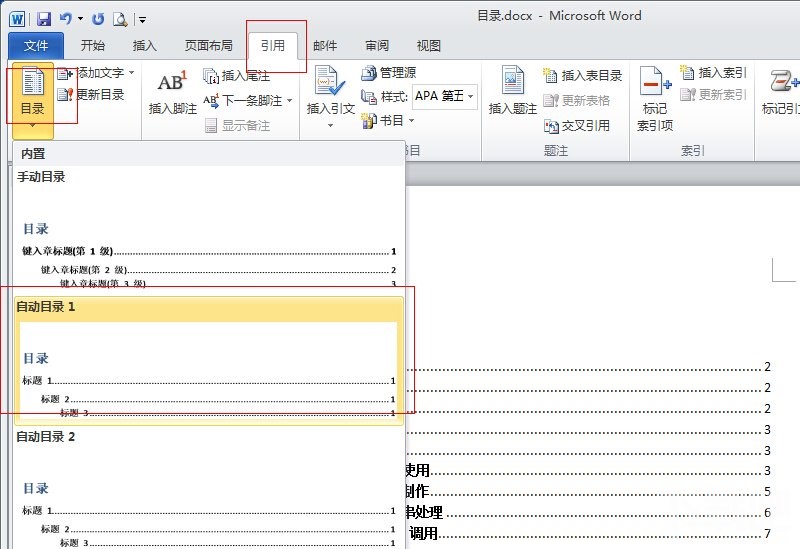
Task: Open Print Preview from quick access toolbar
Action: click(120, 19)
